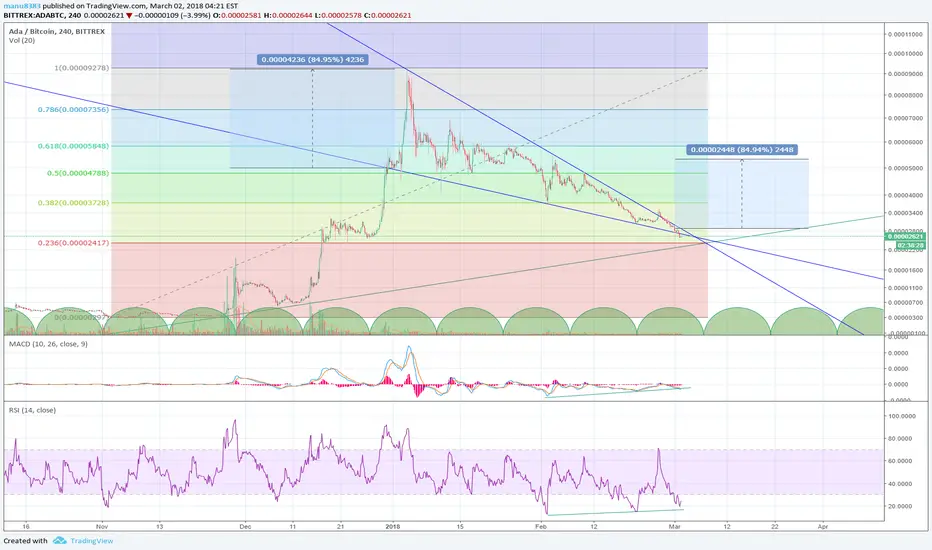The width and height of the screenshot is (932, 550).
Task: Click the 0.00001600 price axis tick
Action: click(905, 270)
